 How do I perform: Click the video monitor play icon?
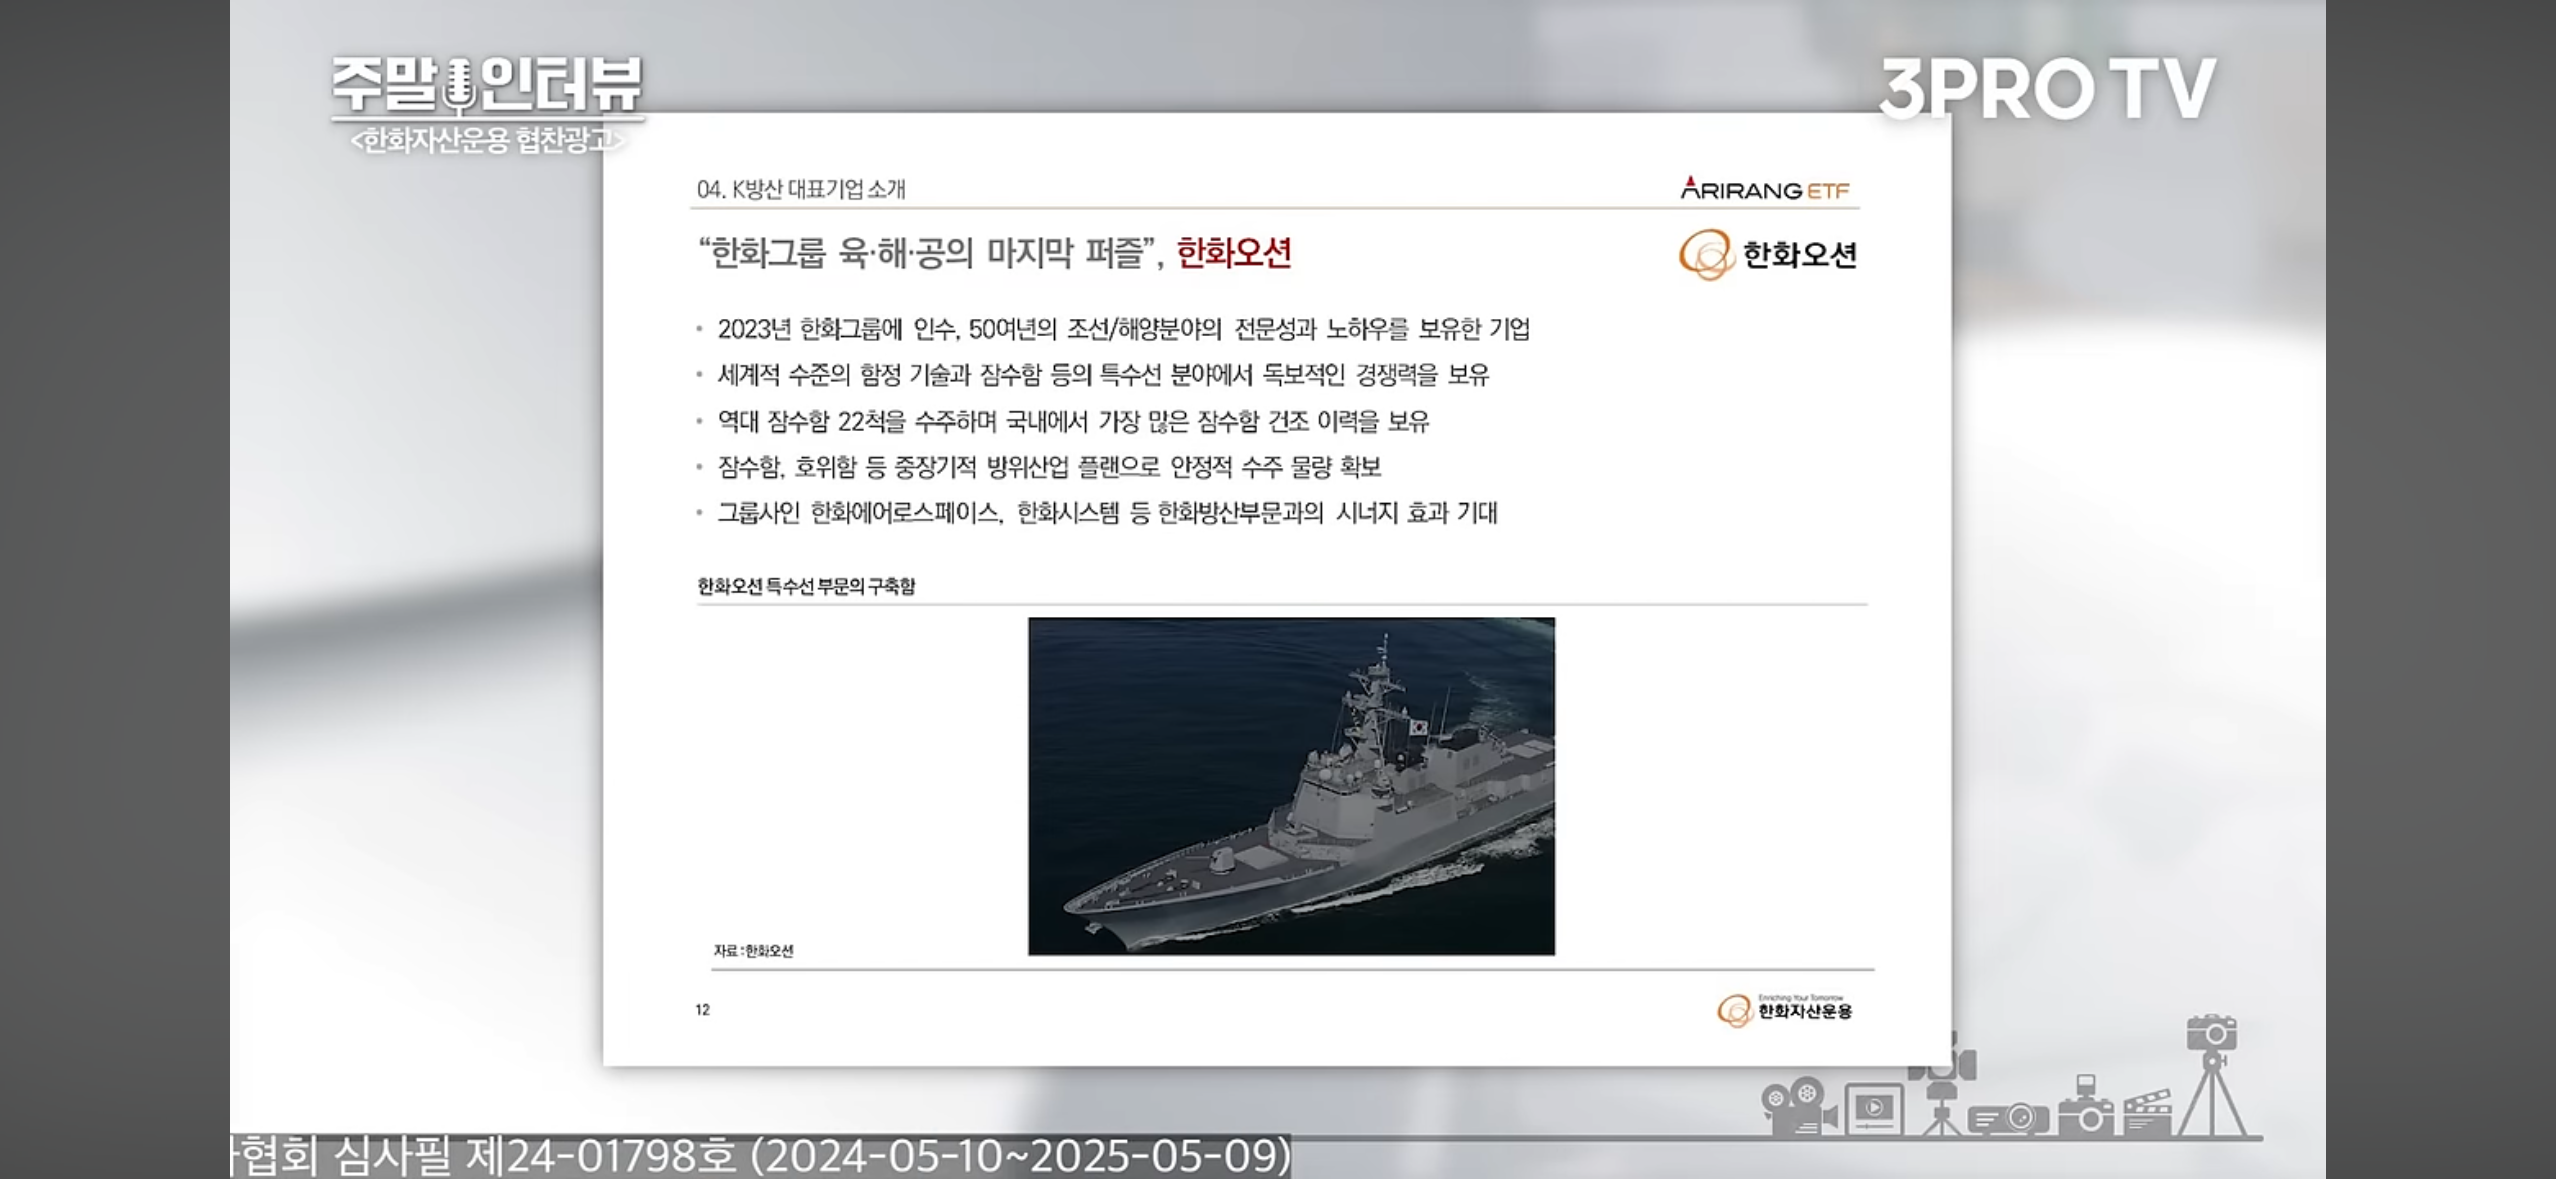tap(1873, 1108)
